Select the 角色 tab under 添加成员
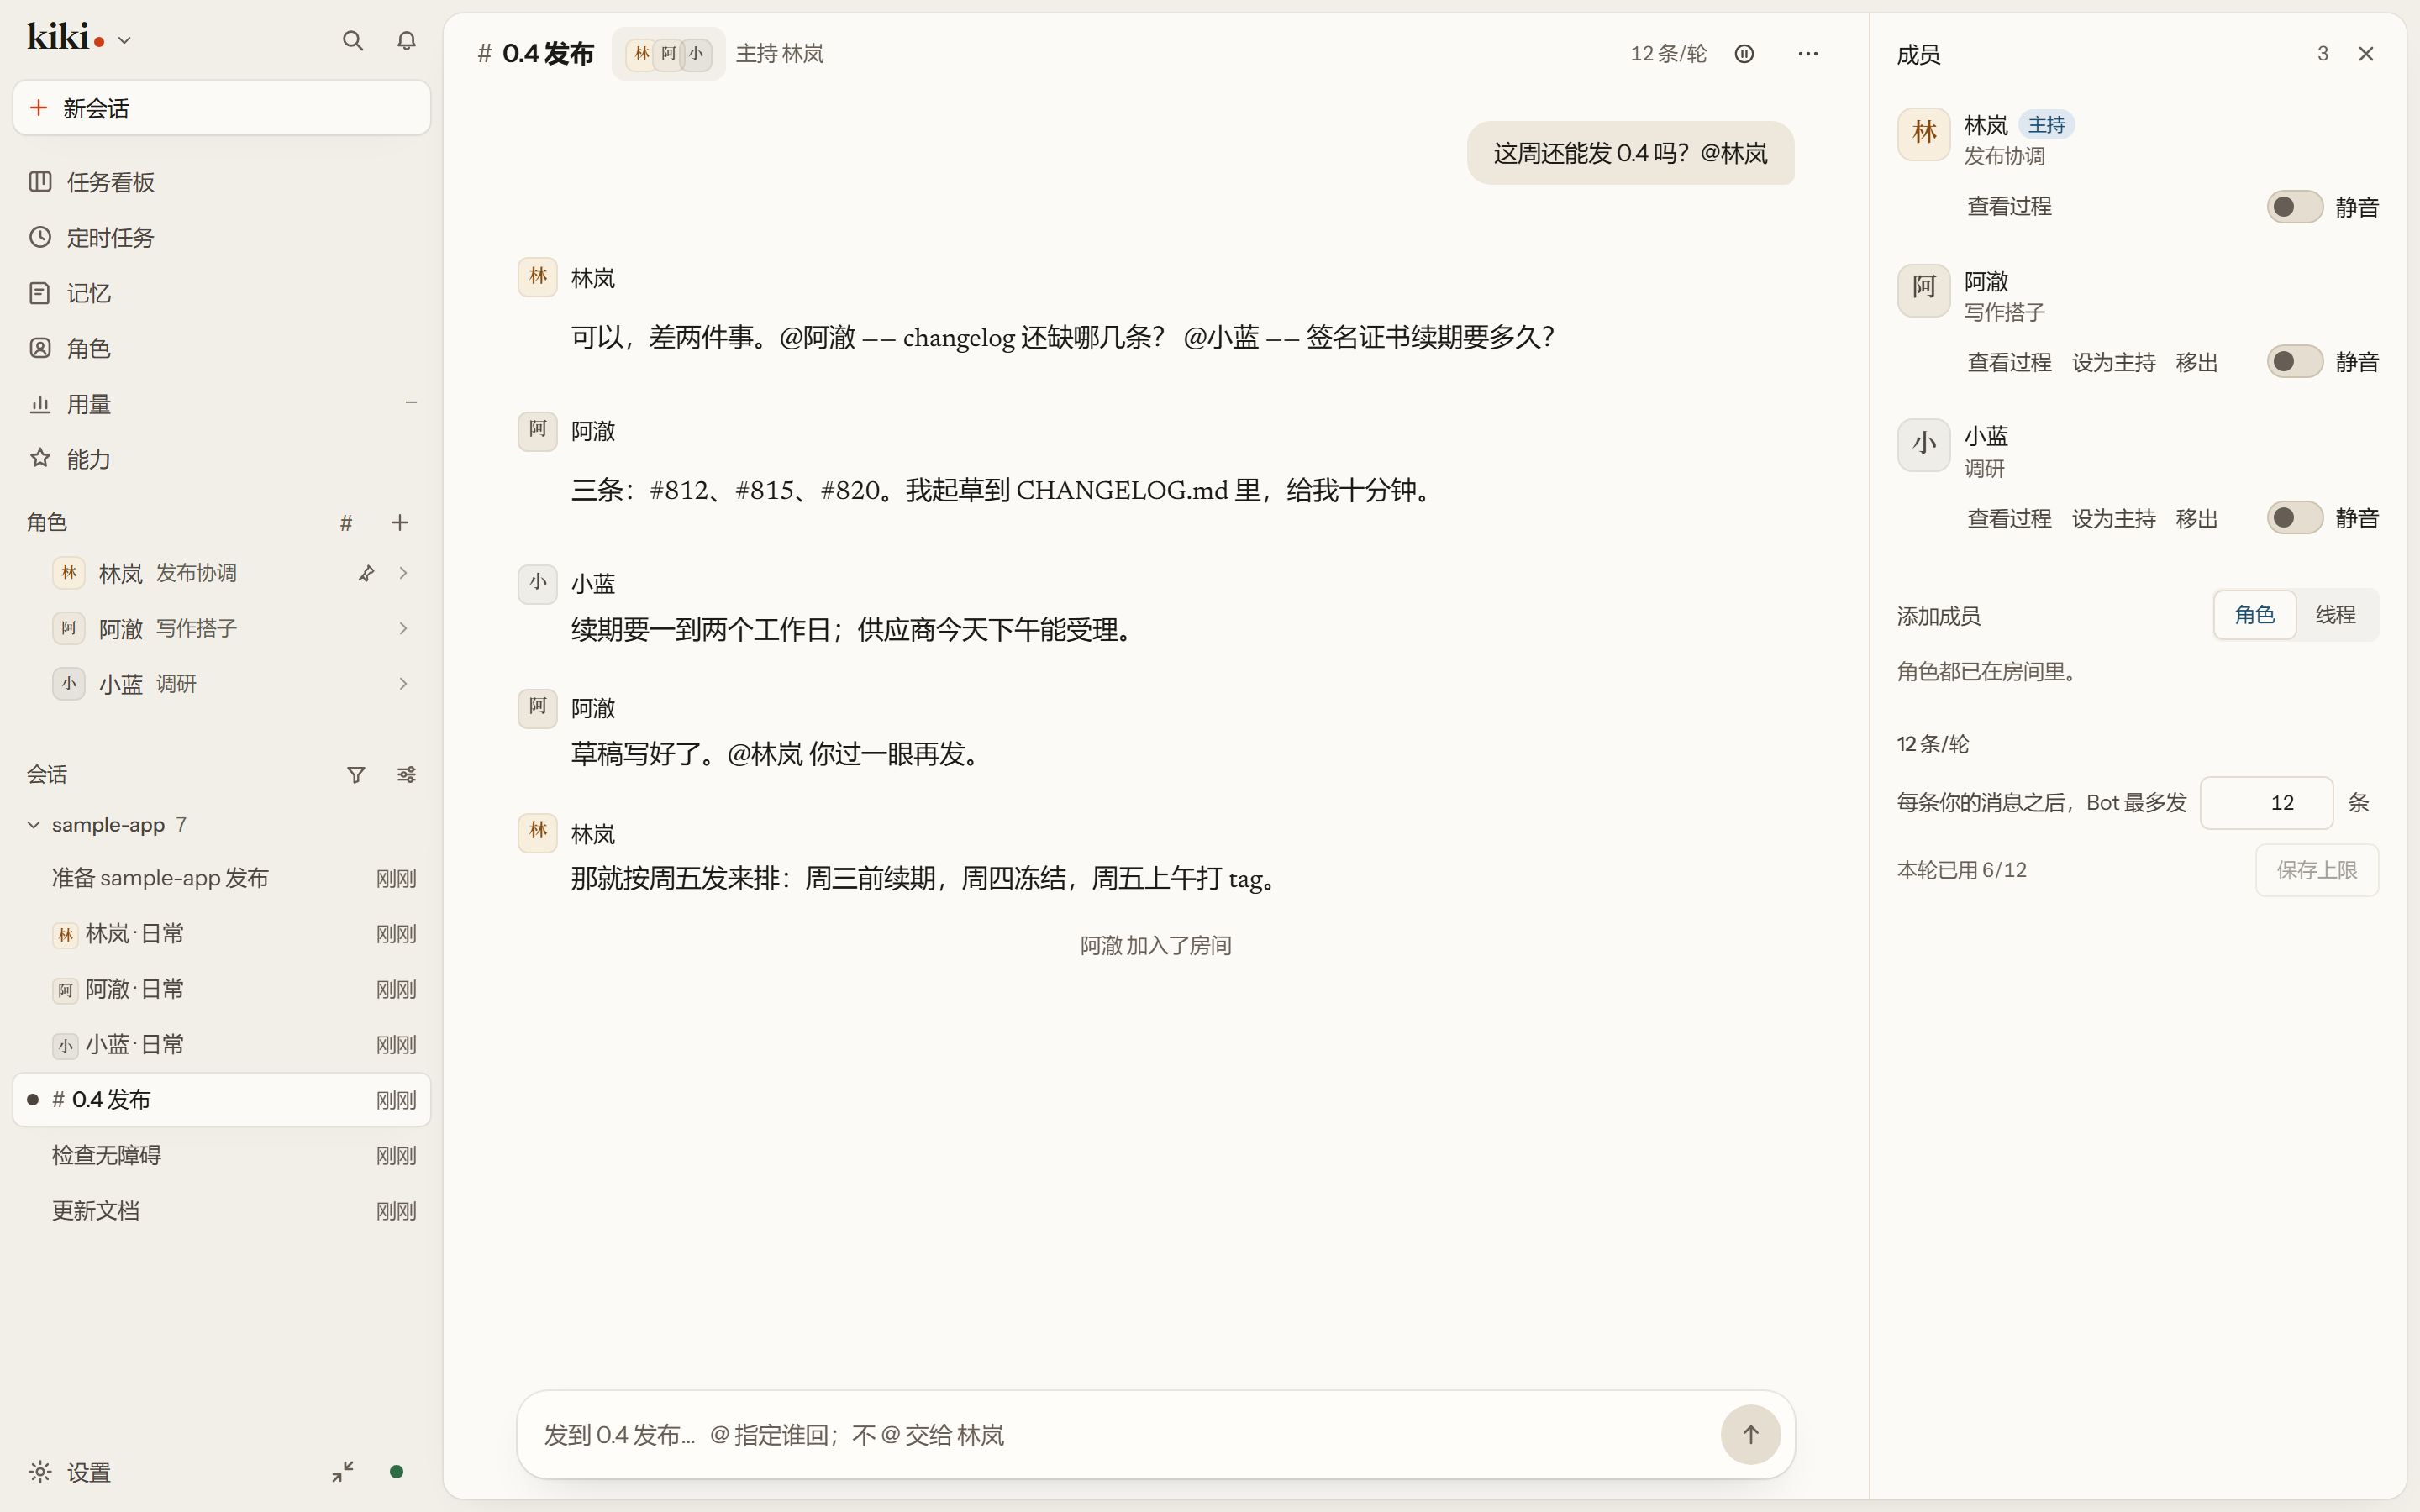The image size is (2420, 1512). click(x=2254, y=615)
